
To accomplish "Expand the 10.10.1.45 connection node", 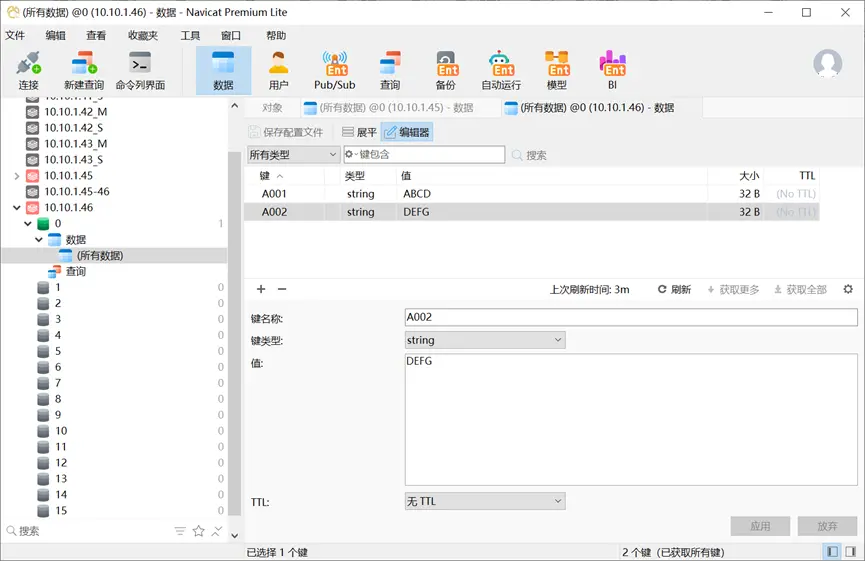I will click(17, 176).
